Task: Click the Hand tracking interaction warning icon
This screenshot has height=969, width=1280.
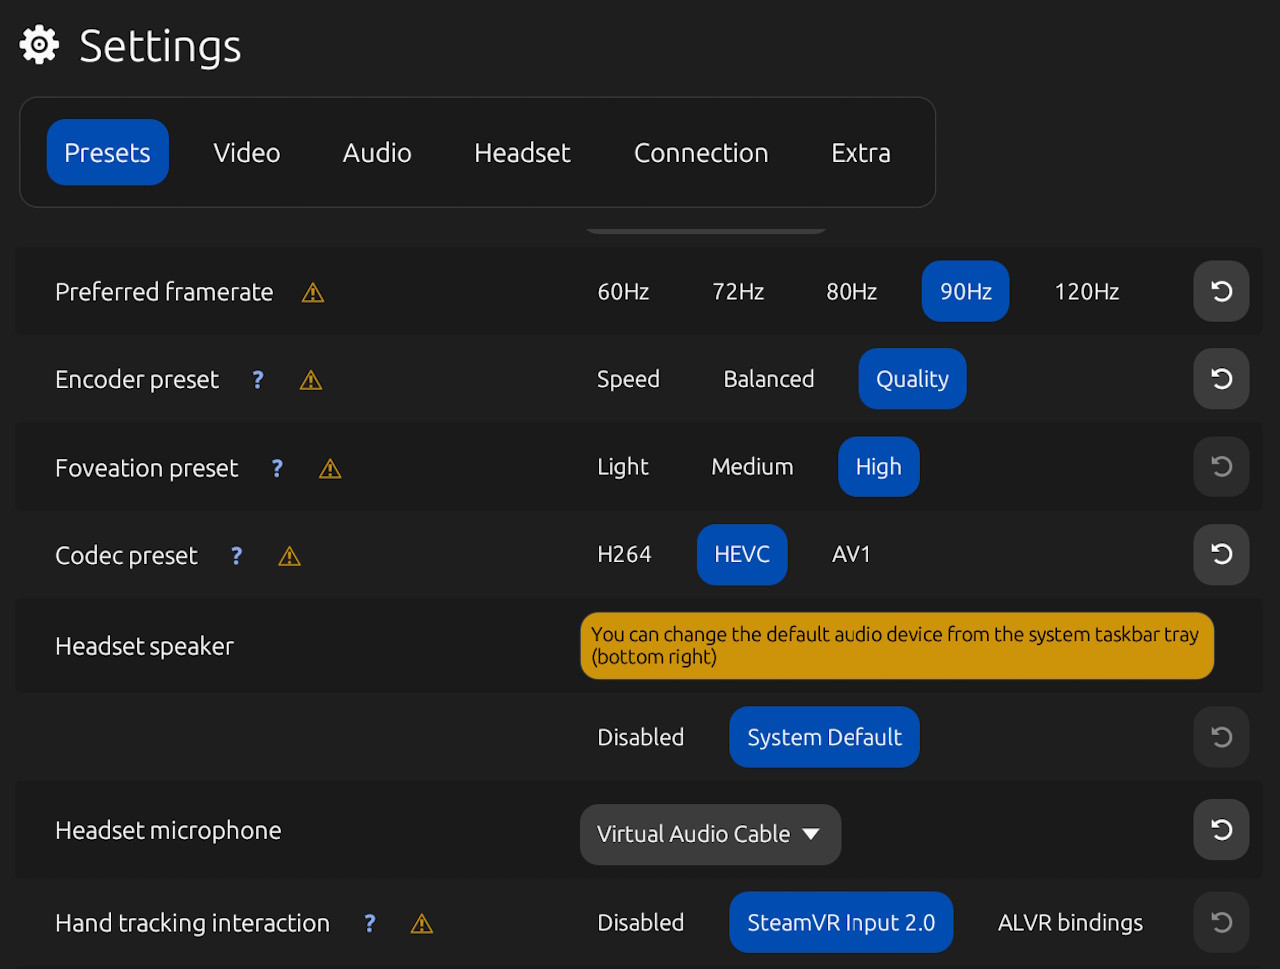Action: point(422,924)
